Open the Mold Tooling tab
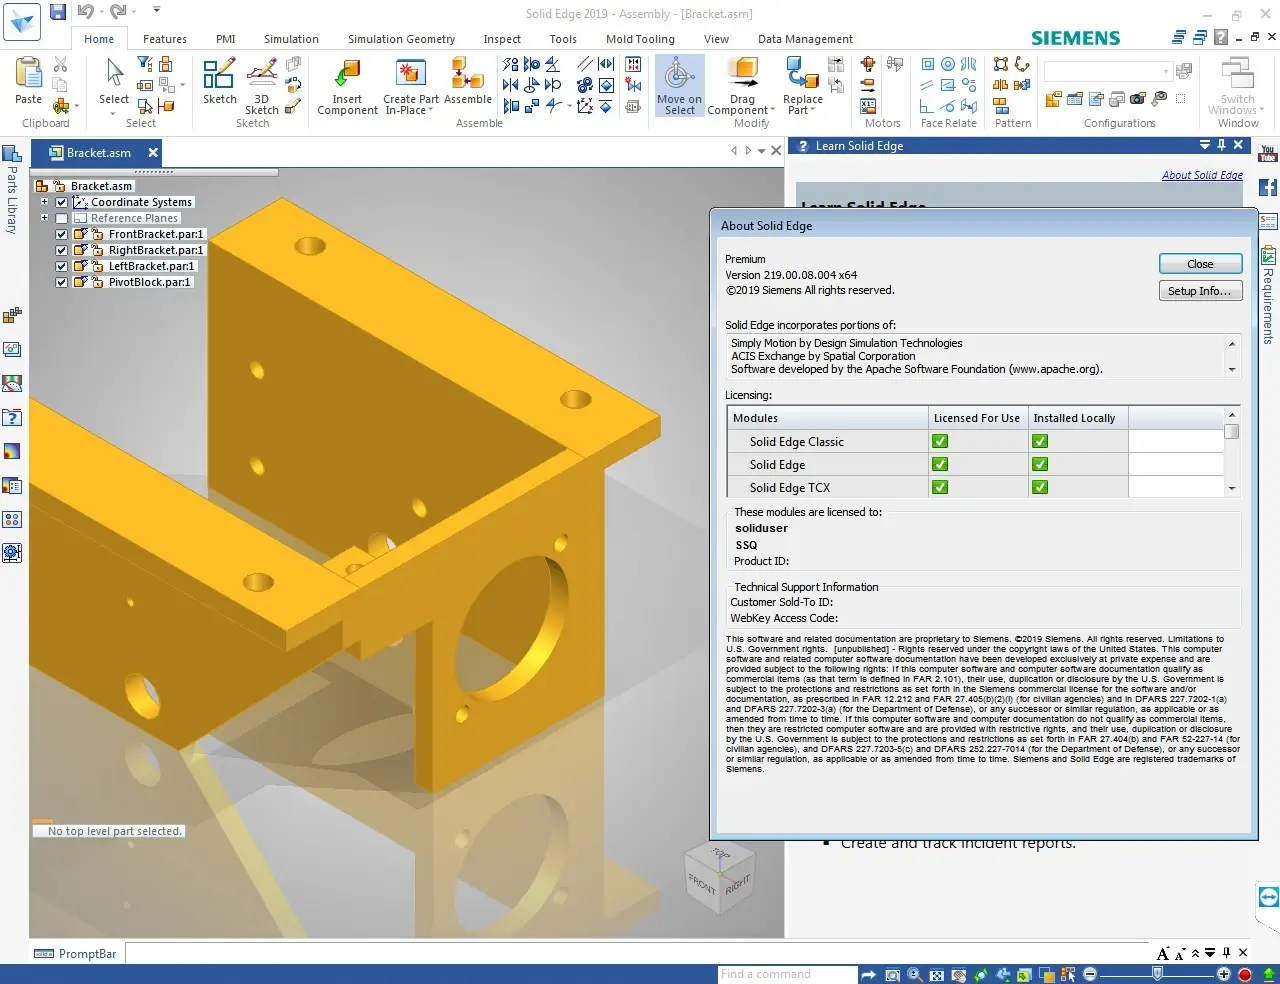The height and width of the screenshot is (984, 1280). (x=640, y=39)
